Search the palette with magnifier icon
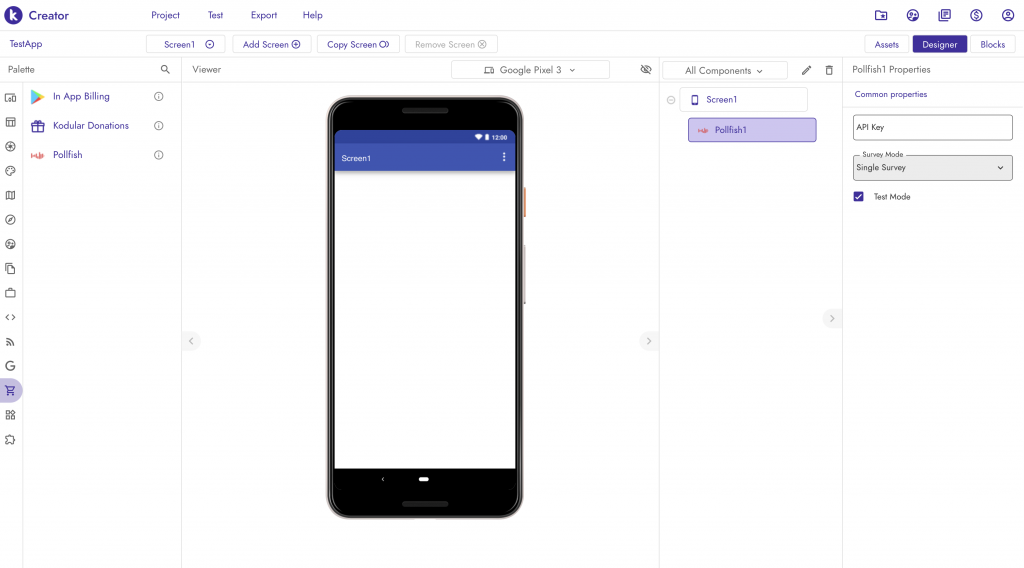The width and height of the screenshot is (1024, 568). tap(165, 69)
